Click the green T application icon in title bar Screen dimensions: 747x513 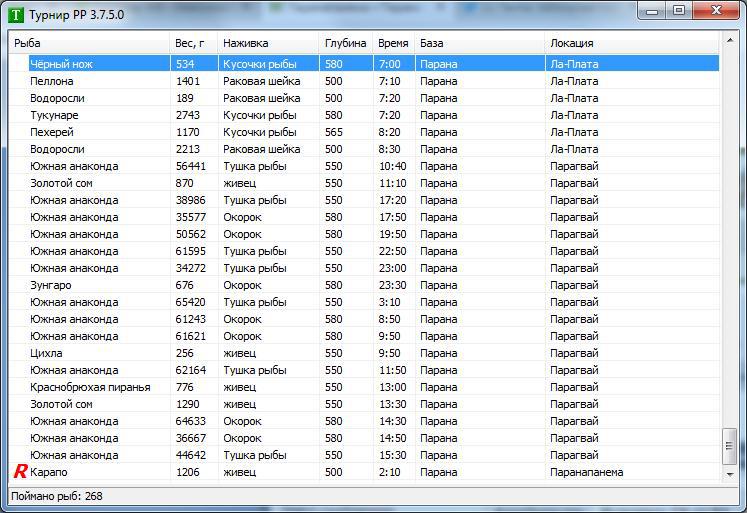(x=15, y=15)
